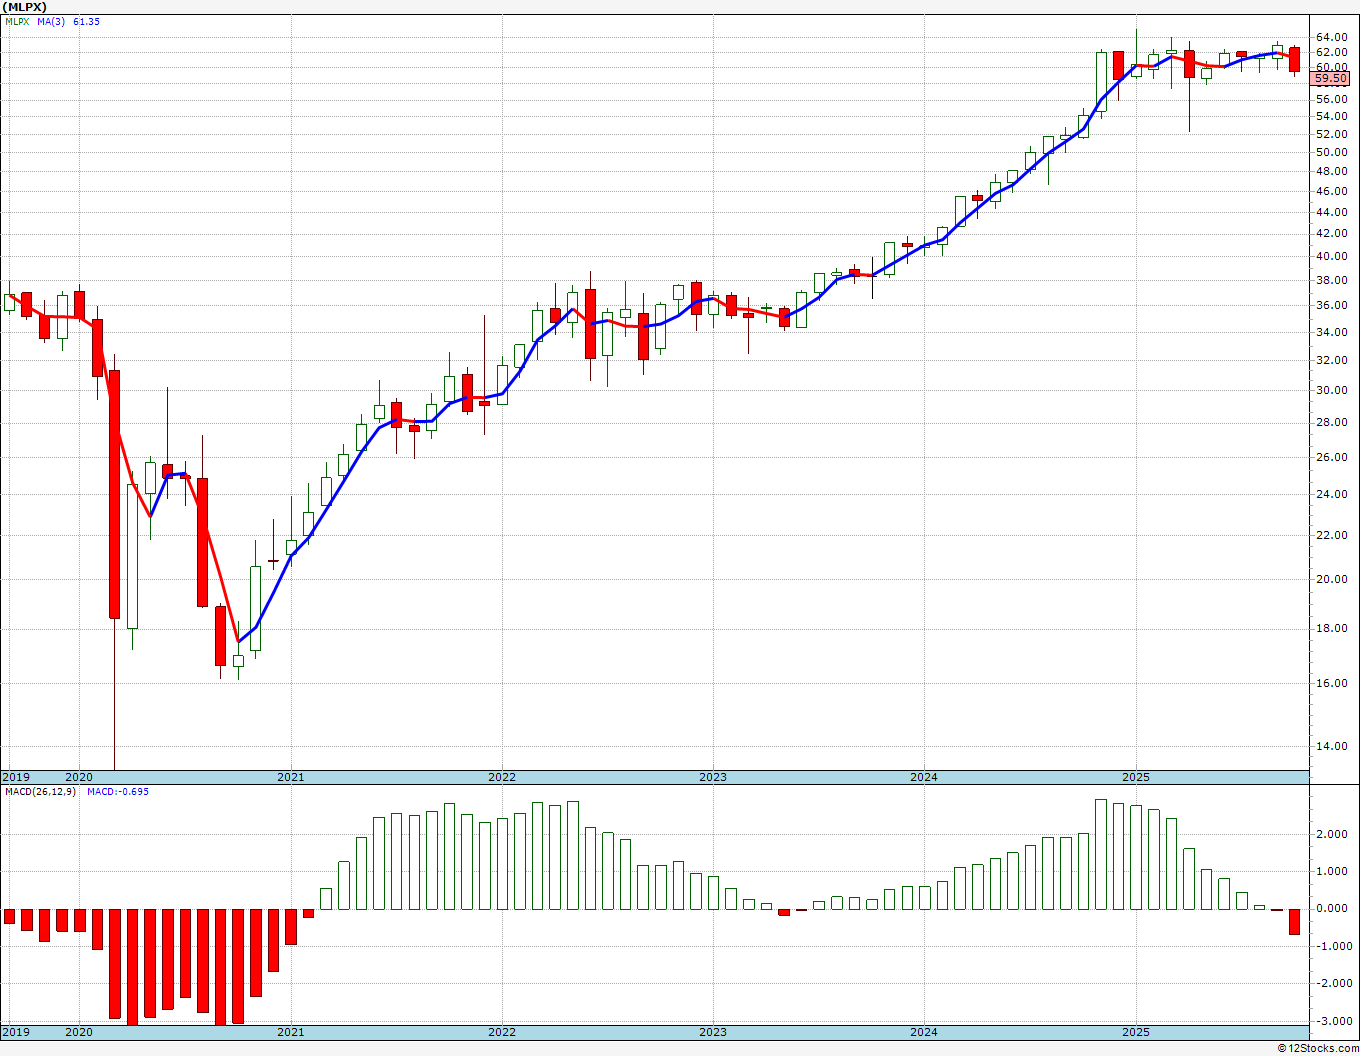Click 2019 on the MACD panel time axis

pyautogui.click(x=15, y=1032)
